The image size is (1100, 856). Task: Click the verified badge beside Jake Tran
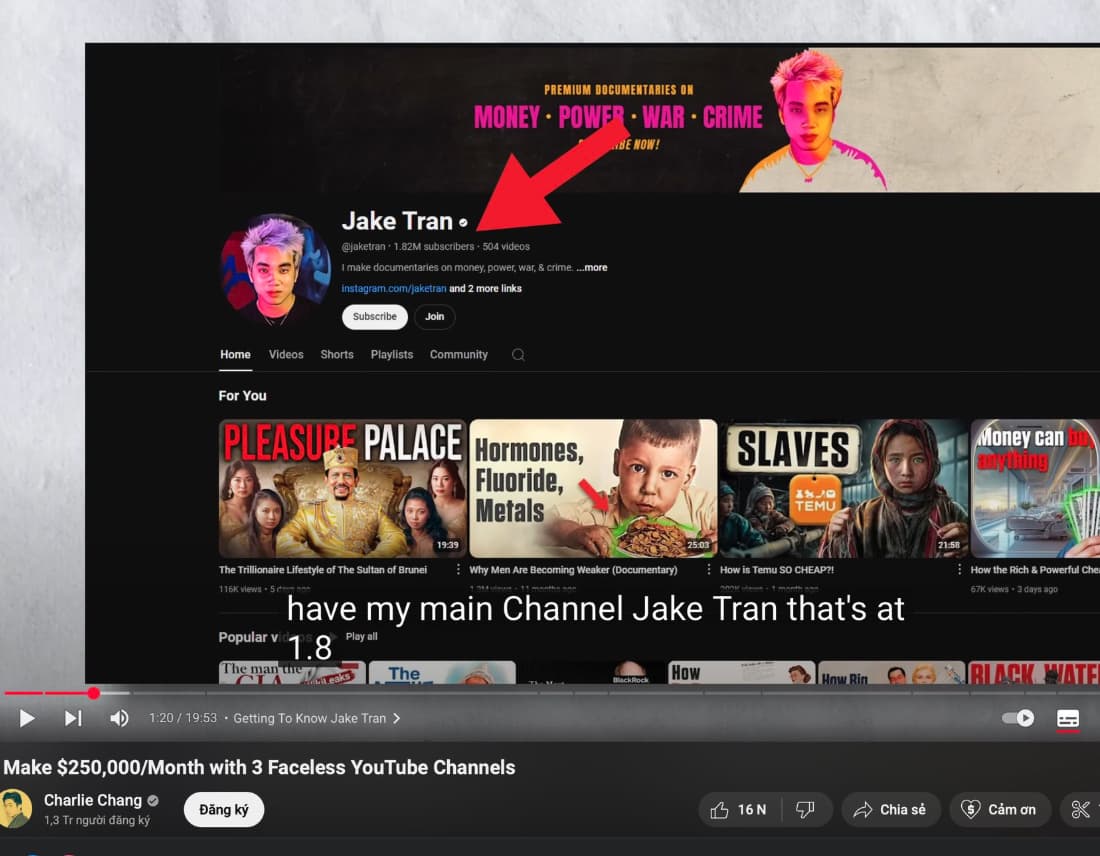pos(463,223)
